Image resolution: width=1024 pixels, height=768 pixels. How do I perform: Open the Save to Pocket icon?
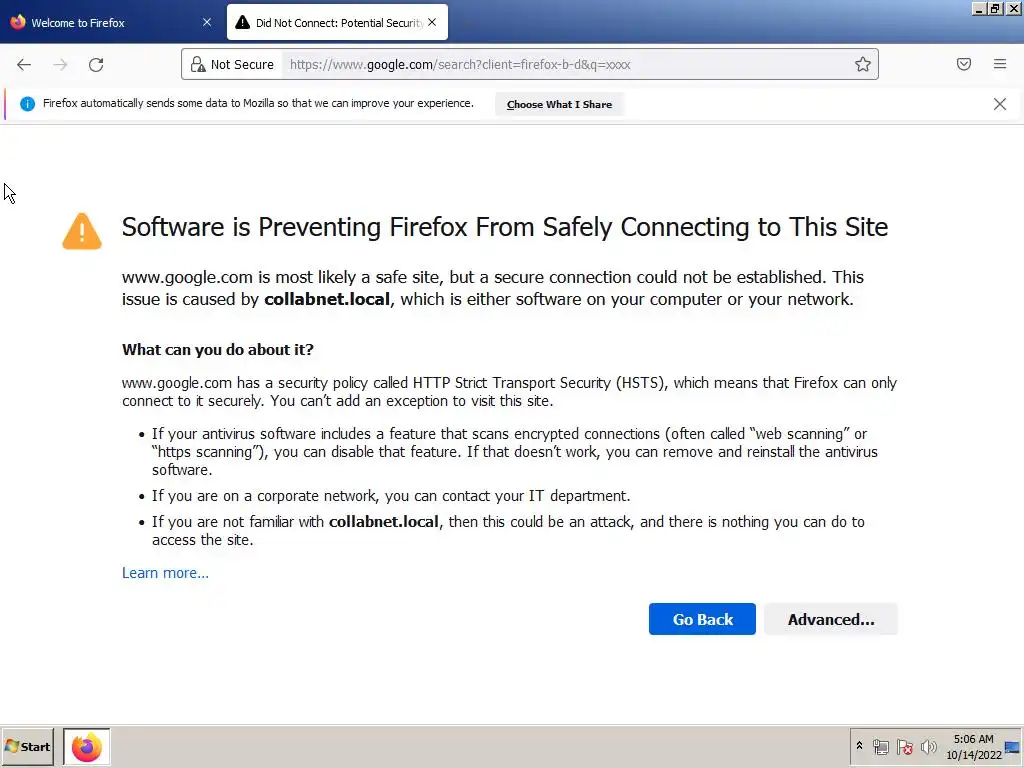click(x=963, y=64)
